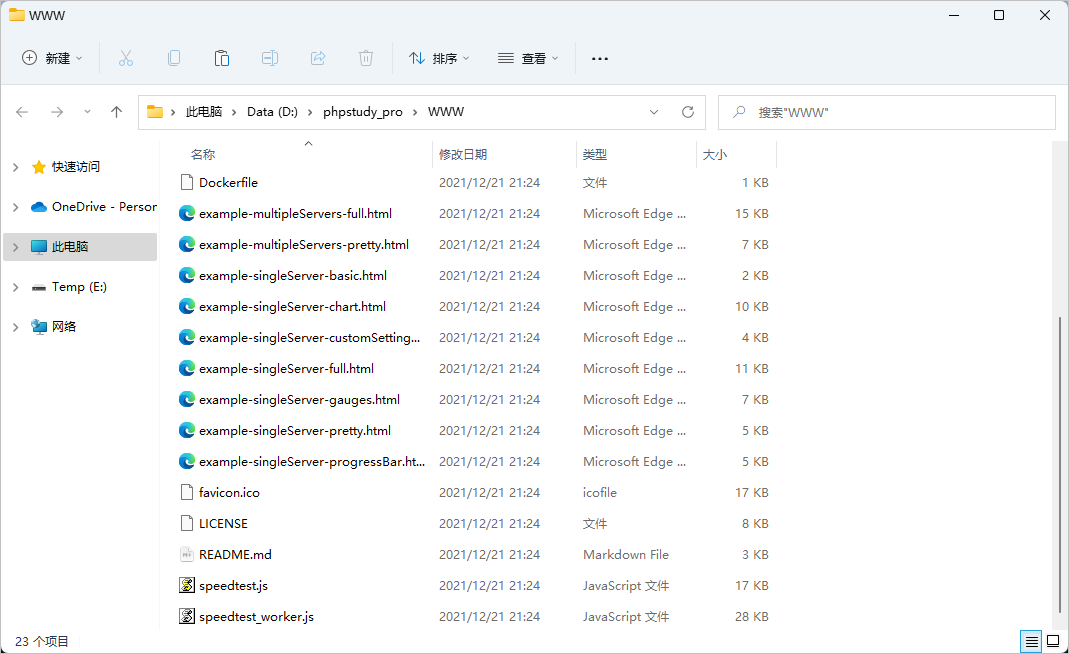Switch to large thumbnails view layout
This screenshot has height=654, width=1069.
1054,641
